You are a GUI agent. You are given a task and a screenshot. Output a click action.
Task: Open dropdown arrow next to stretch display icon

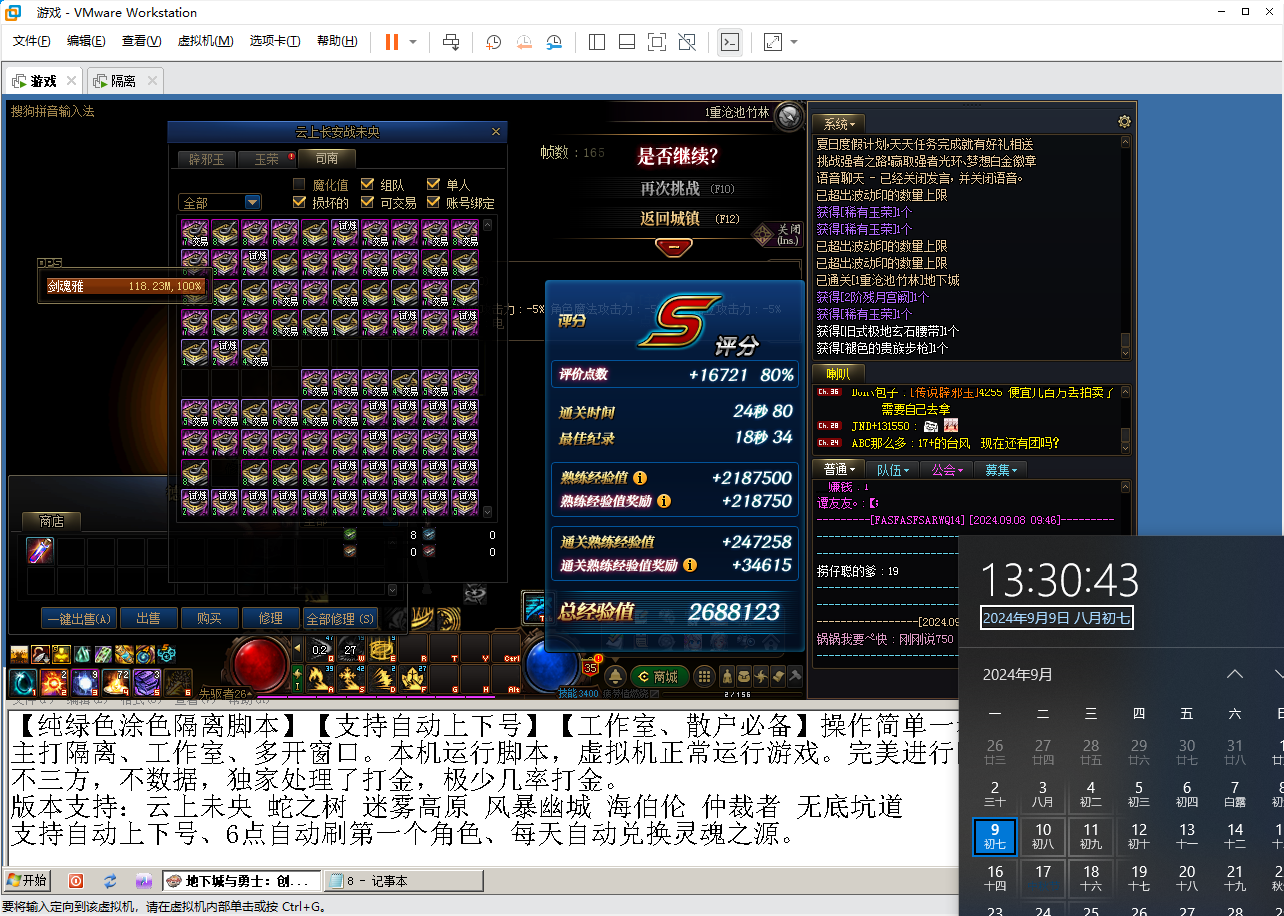tap(794, 42)
